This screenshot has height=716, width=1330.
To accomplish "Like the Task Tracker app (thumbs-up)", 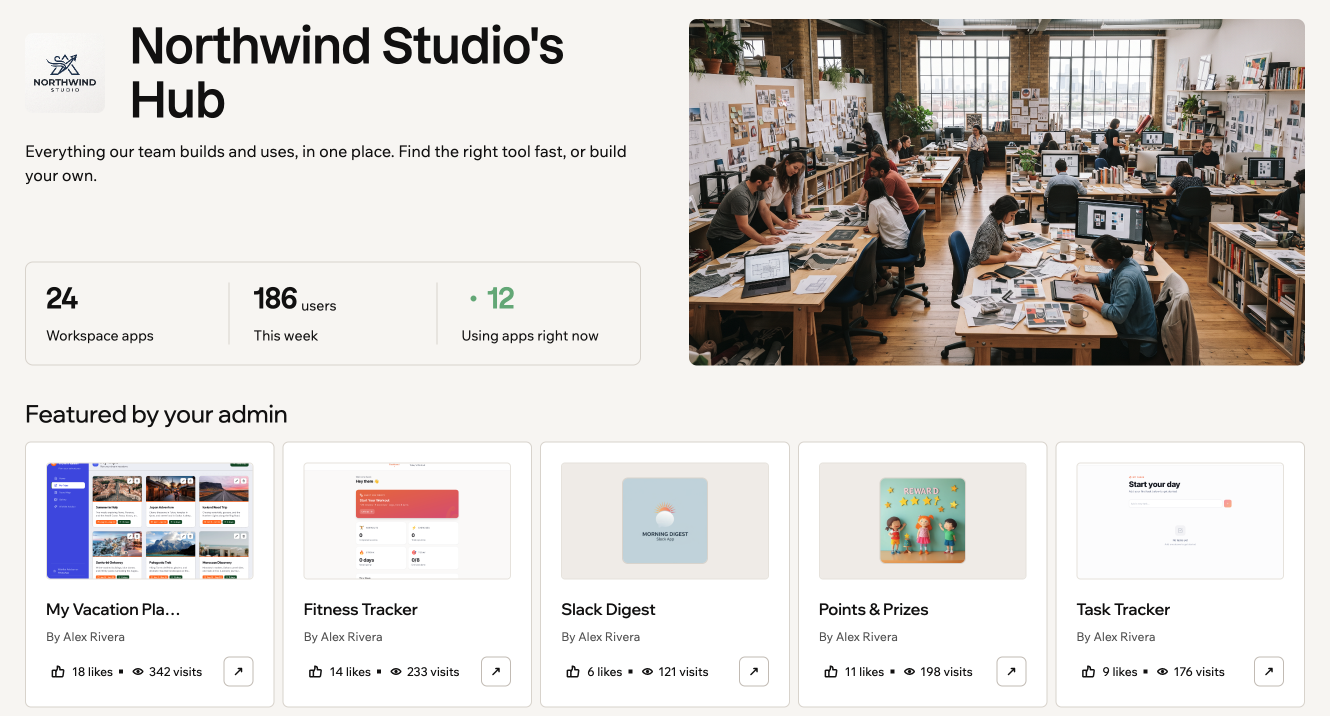I will coord(1089,672).
